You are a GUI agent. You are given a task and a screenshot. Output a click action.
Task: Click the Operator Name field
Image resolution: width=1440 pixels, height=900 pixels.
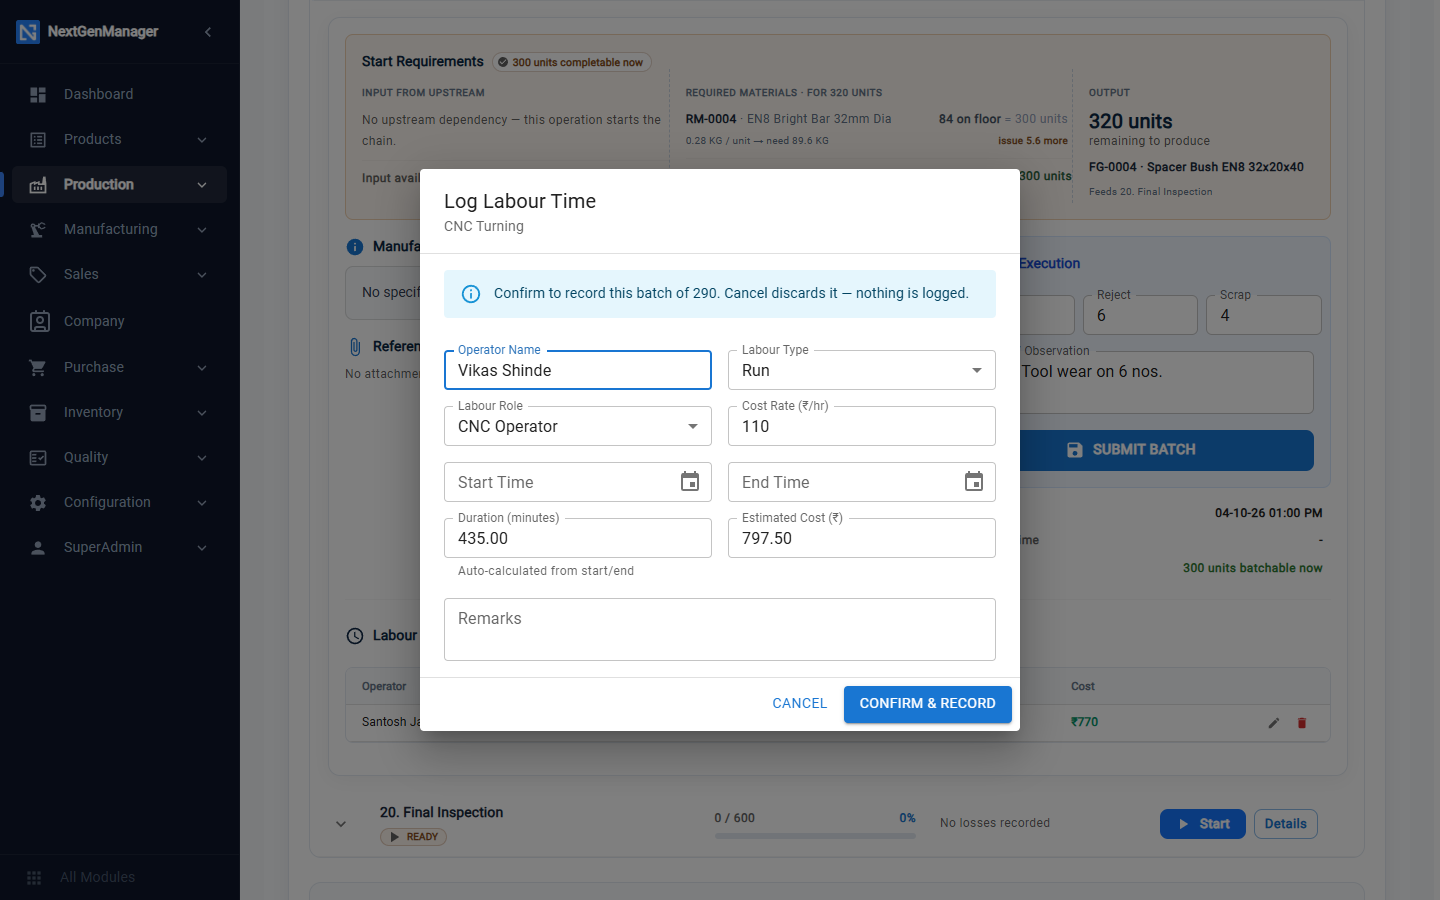578,370
